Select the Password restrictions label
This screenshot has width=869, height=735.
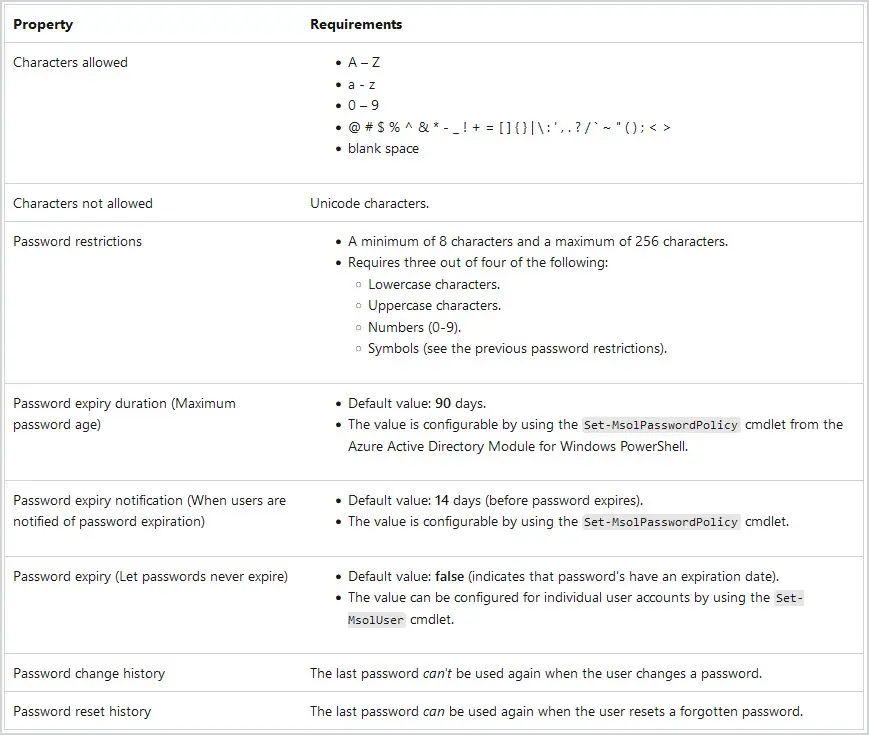pos(78,241)
